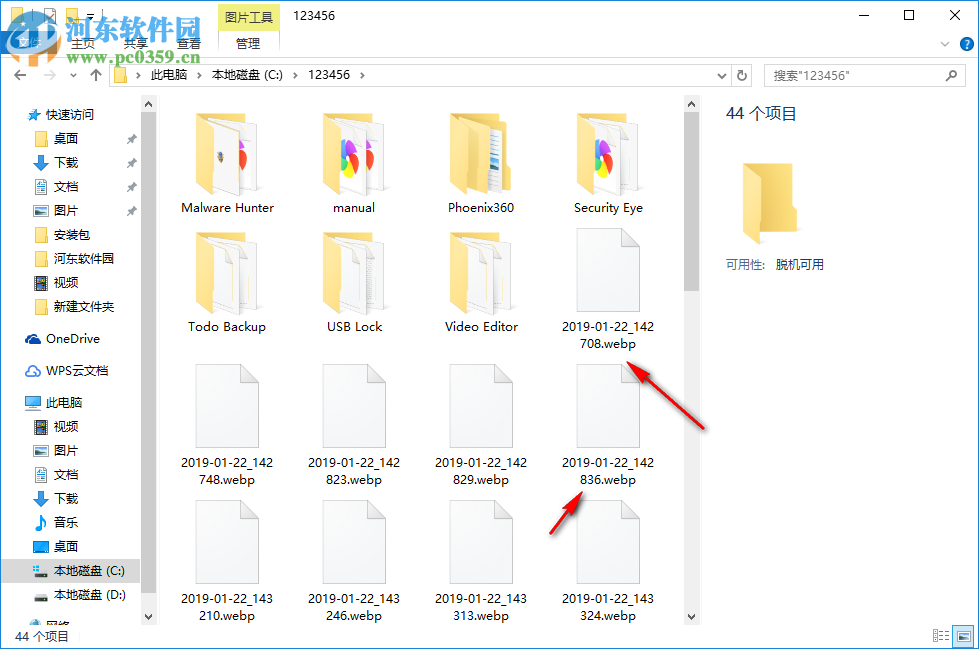Click the pin icon next to 桌面
979x649 pixels.
130,138
